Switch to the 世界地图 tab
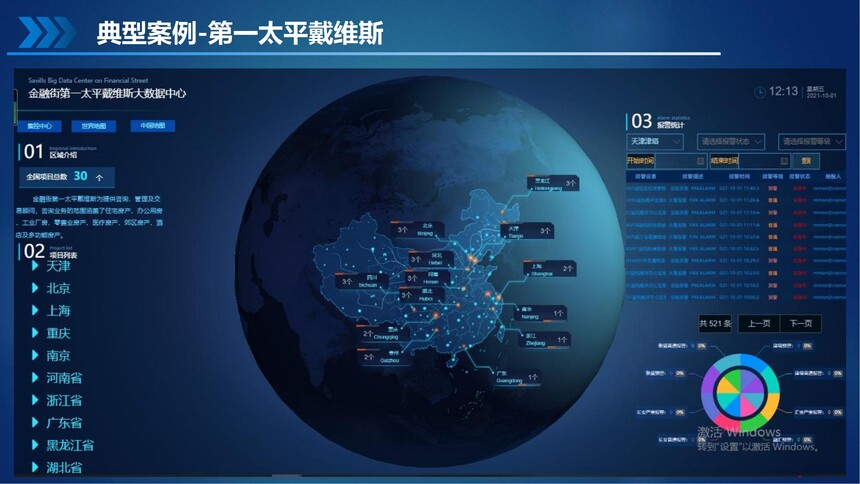 point(93,126)
